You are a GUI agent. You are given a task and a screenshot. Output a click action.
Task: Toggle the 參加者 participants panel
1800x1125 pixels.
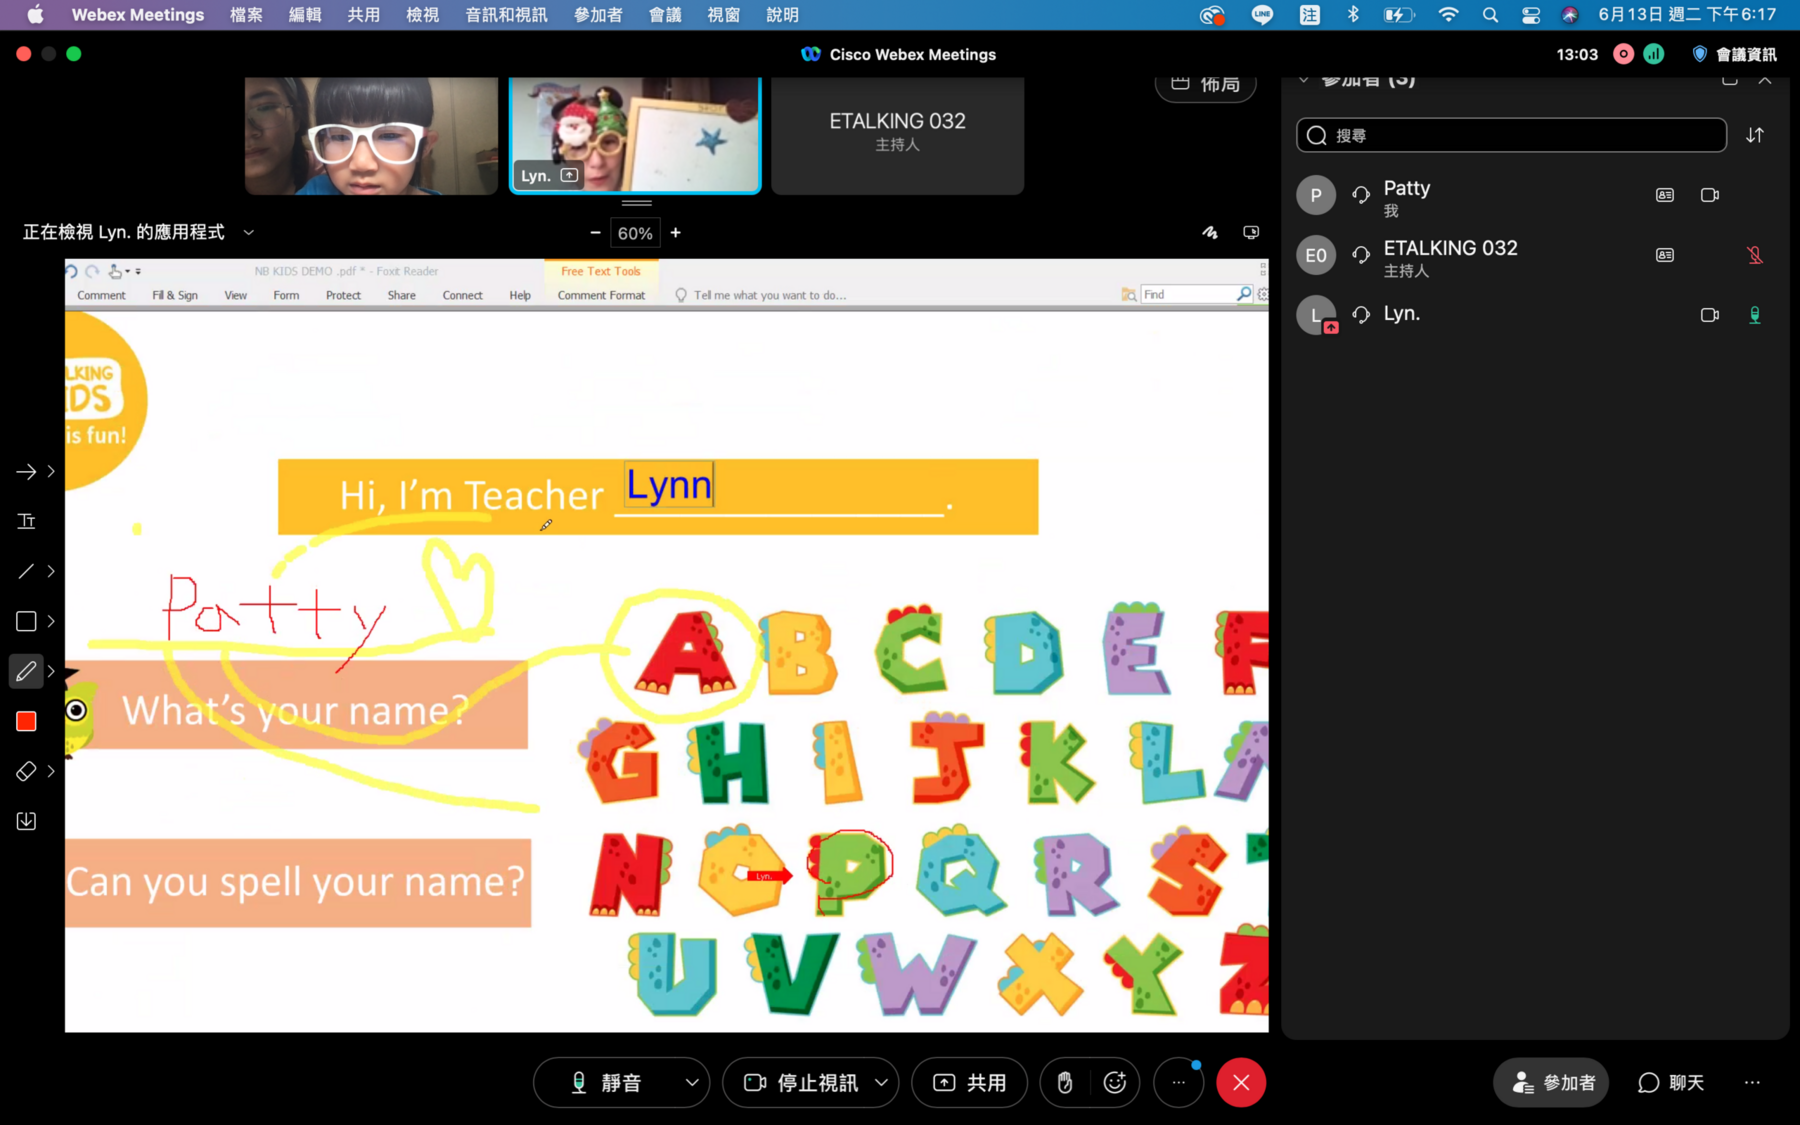pos(1551,1082)
